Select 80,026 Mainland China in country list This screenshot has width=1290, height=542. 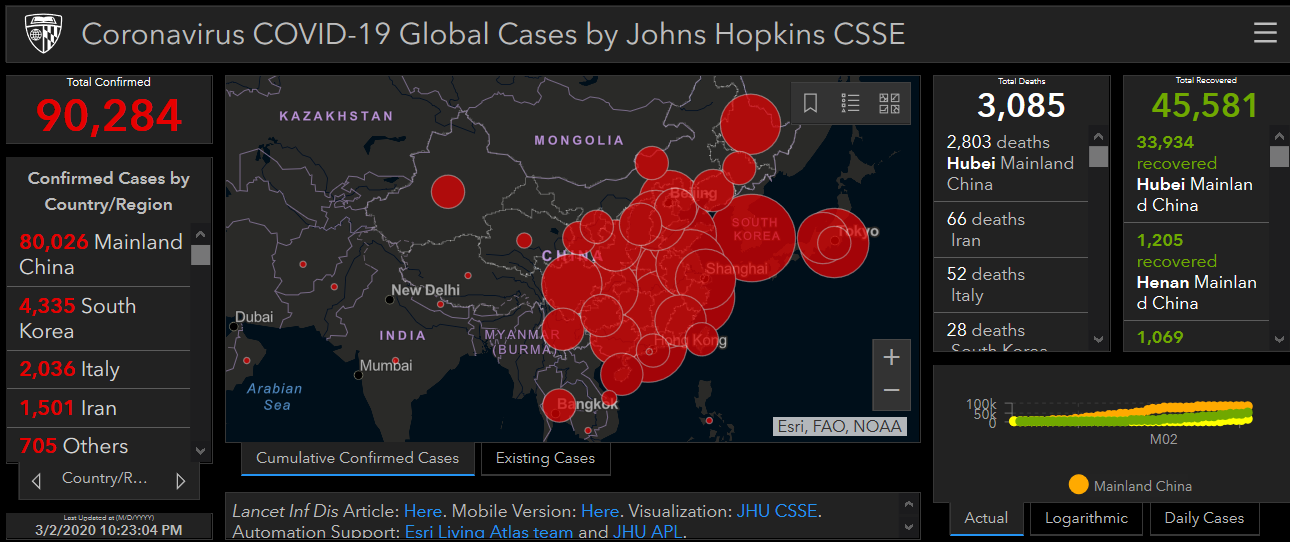coord(100,254)
